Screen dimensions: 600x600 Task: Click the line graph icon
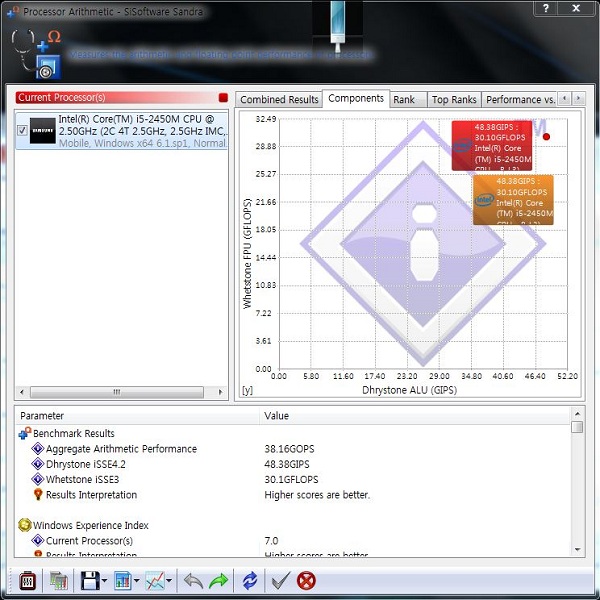[155, 581]
